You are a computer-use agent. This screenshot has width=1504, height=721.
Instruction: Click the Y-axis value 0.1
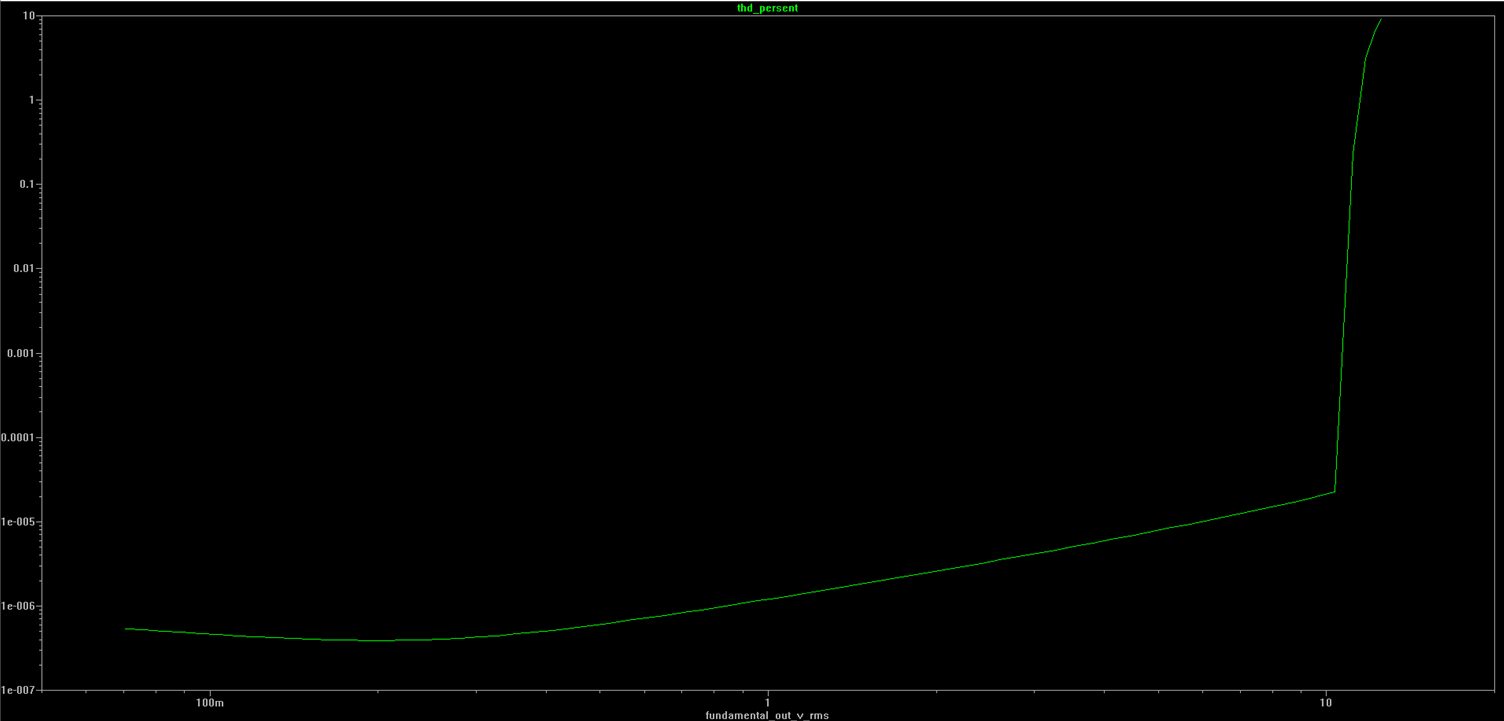(x=27, y=185)
